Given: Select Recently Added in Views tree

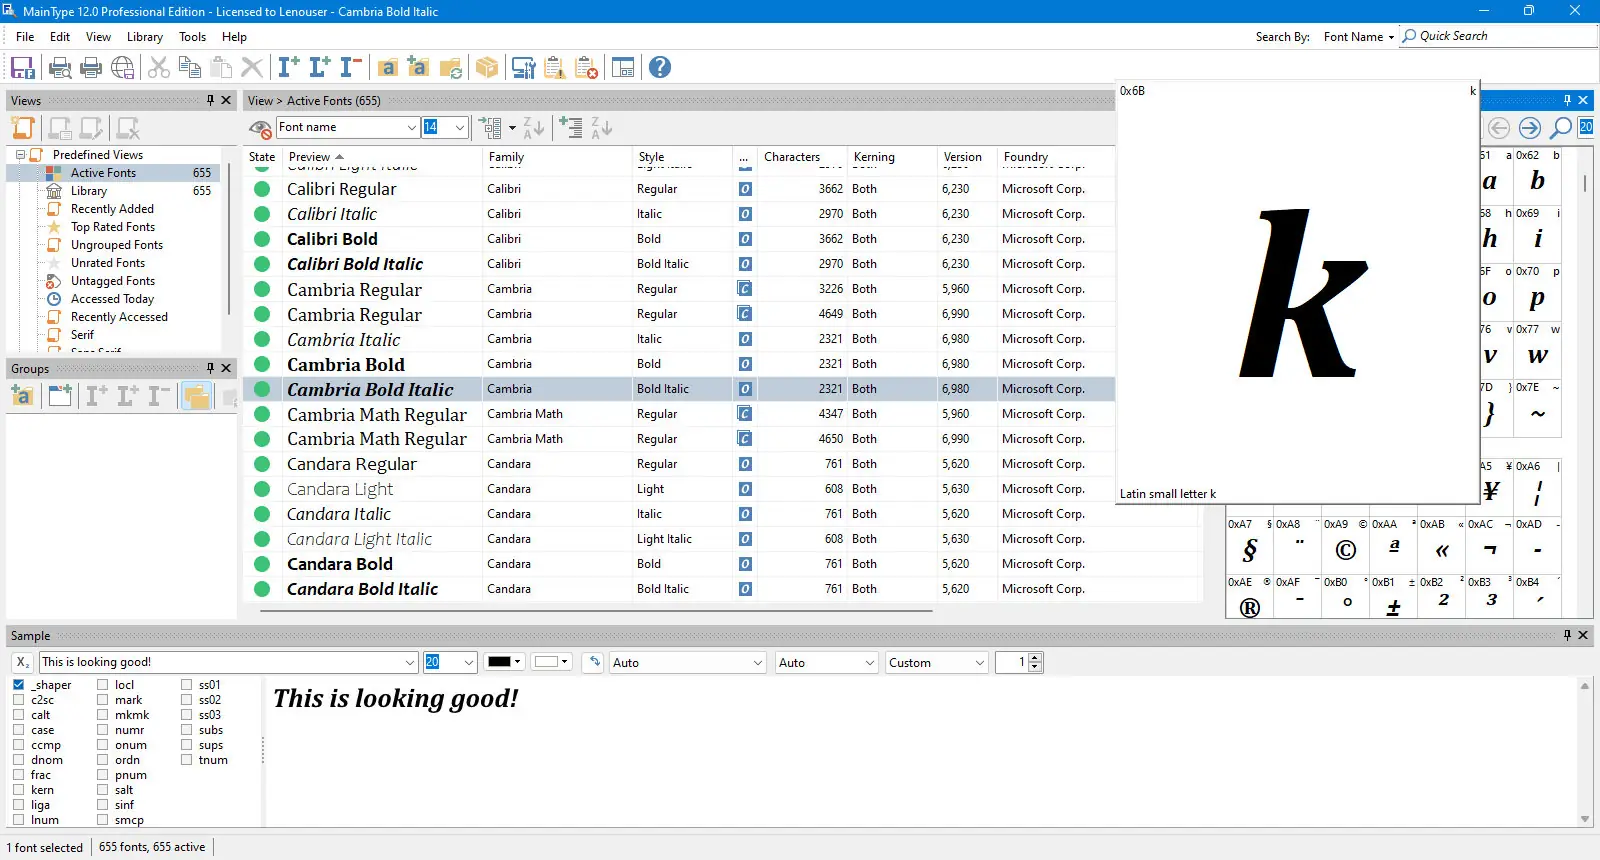Looking at the screenshot, I should [112, 209].
